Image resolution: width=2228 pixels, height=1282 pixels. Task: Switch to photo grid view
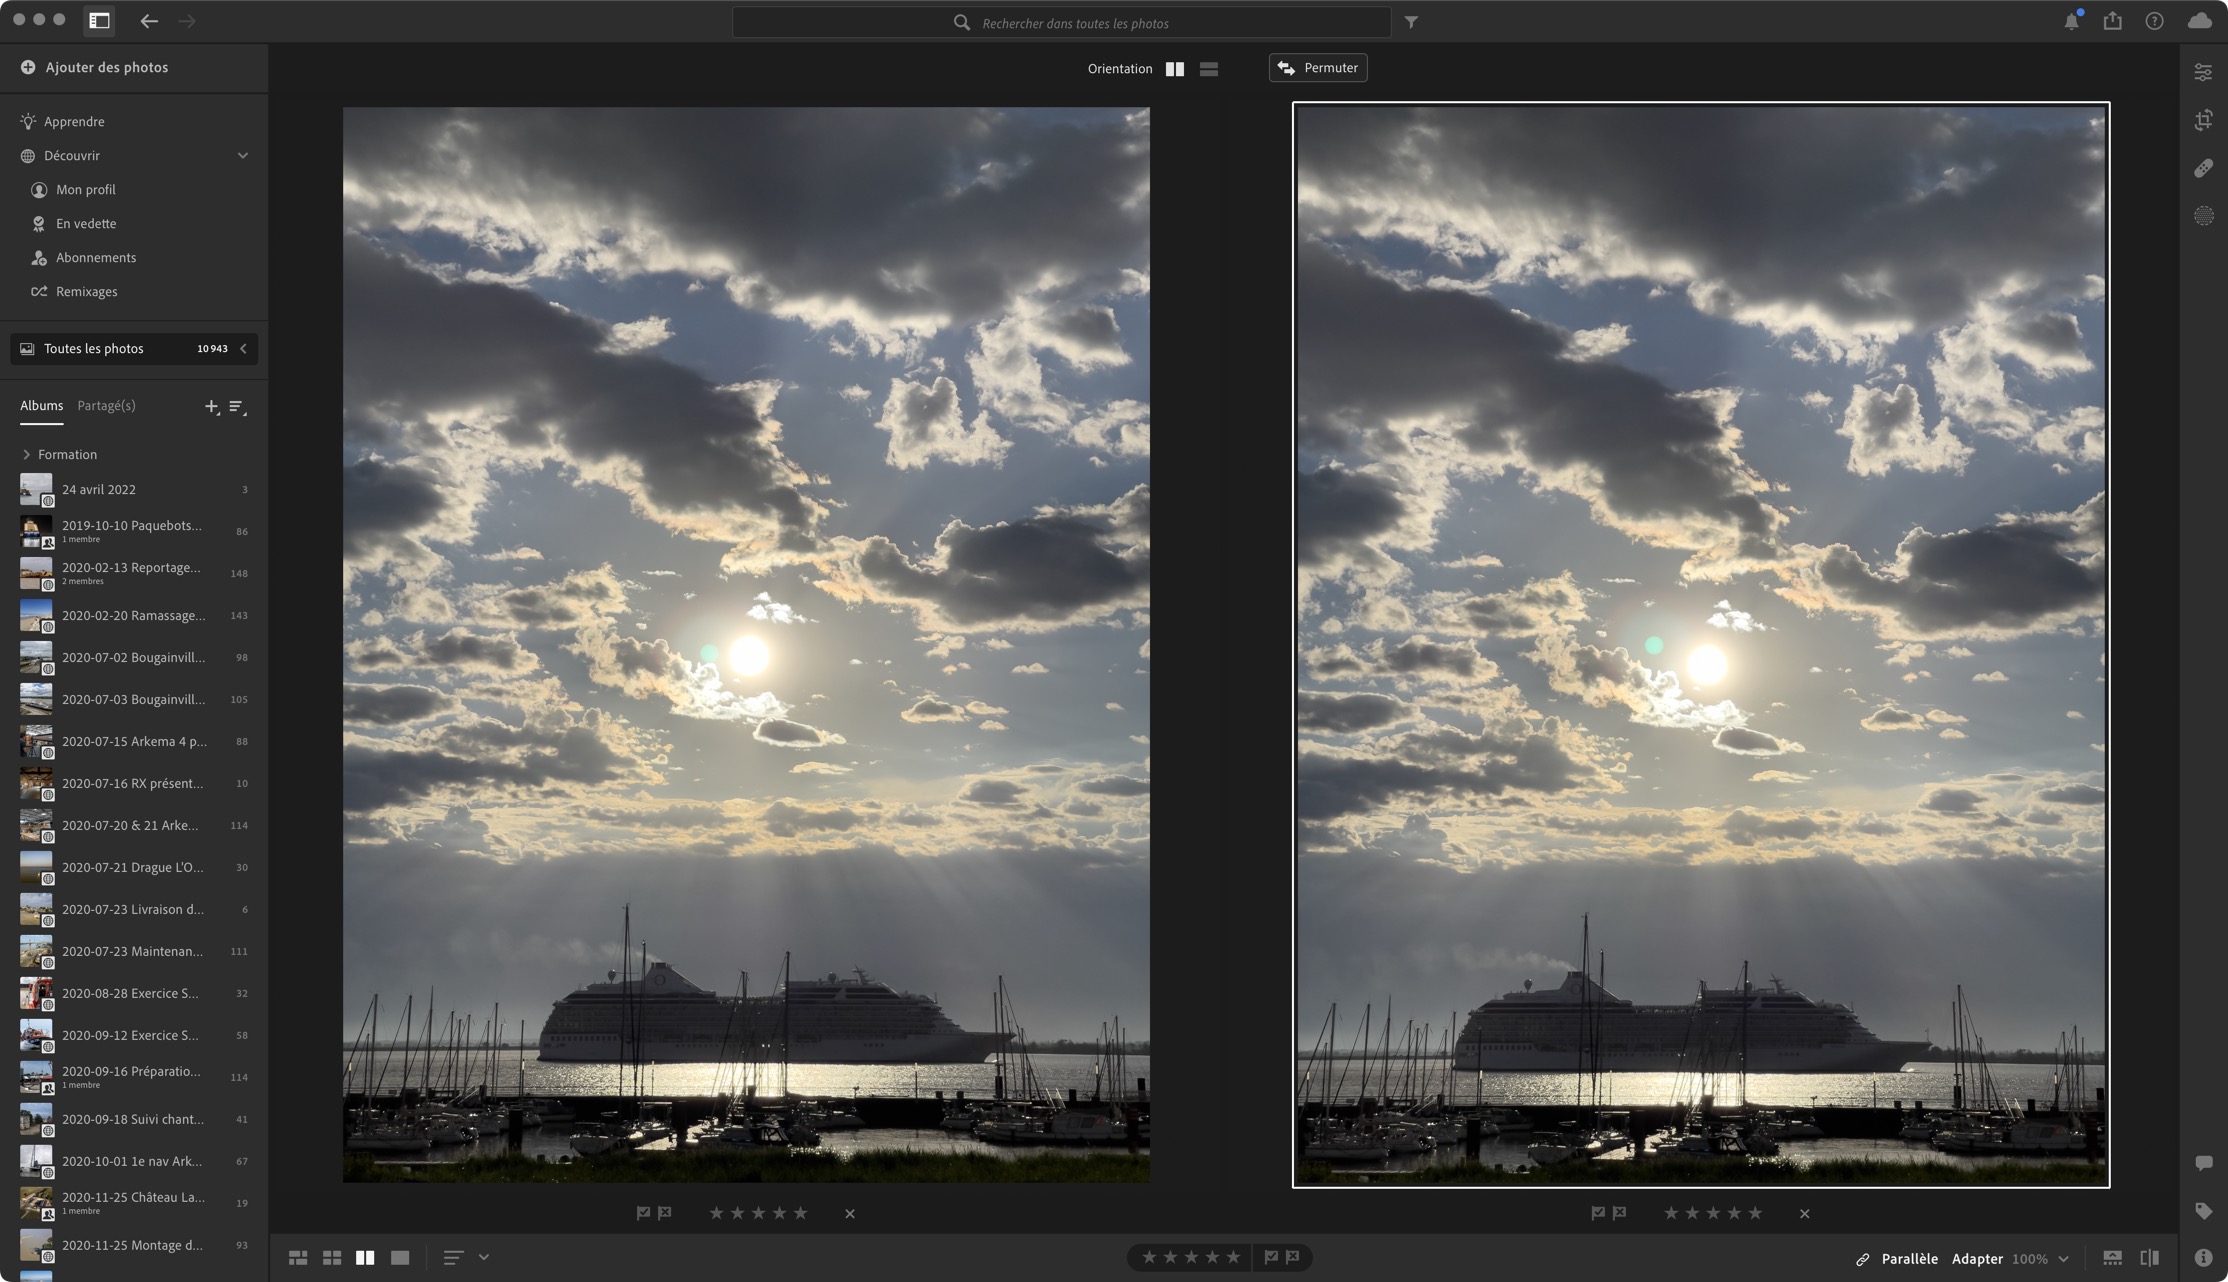(298, 1258)
